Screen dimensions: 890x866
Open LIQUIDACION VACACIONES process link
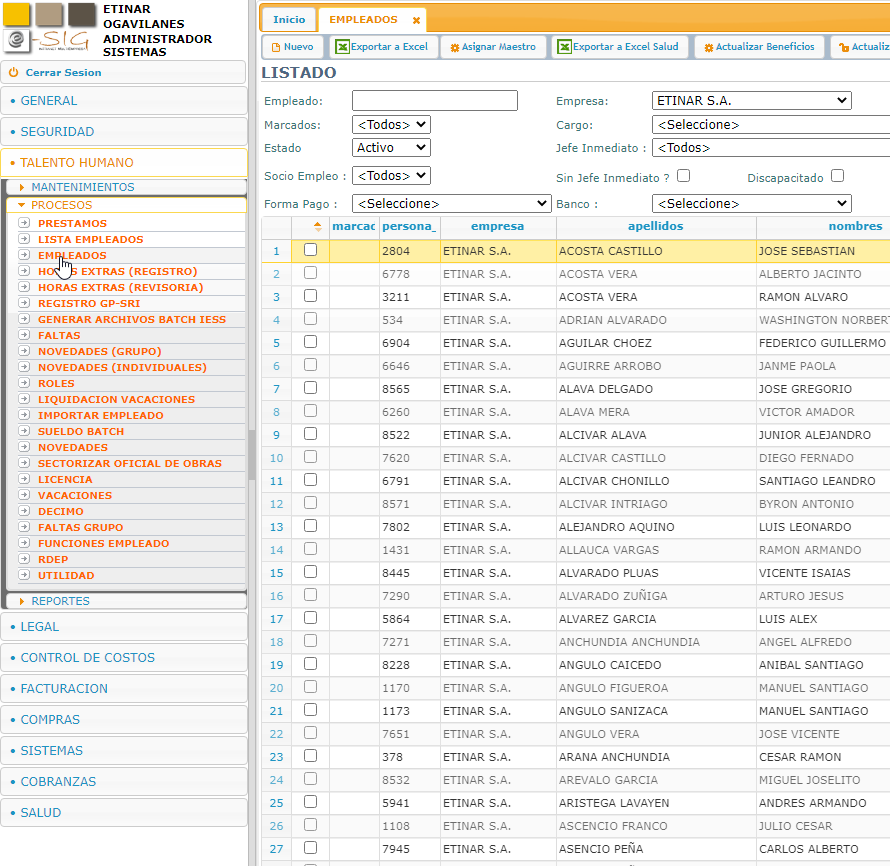tap(116, 400)
